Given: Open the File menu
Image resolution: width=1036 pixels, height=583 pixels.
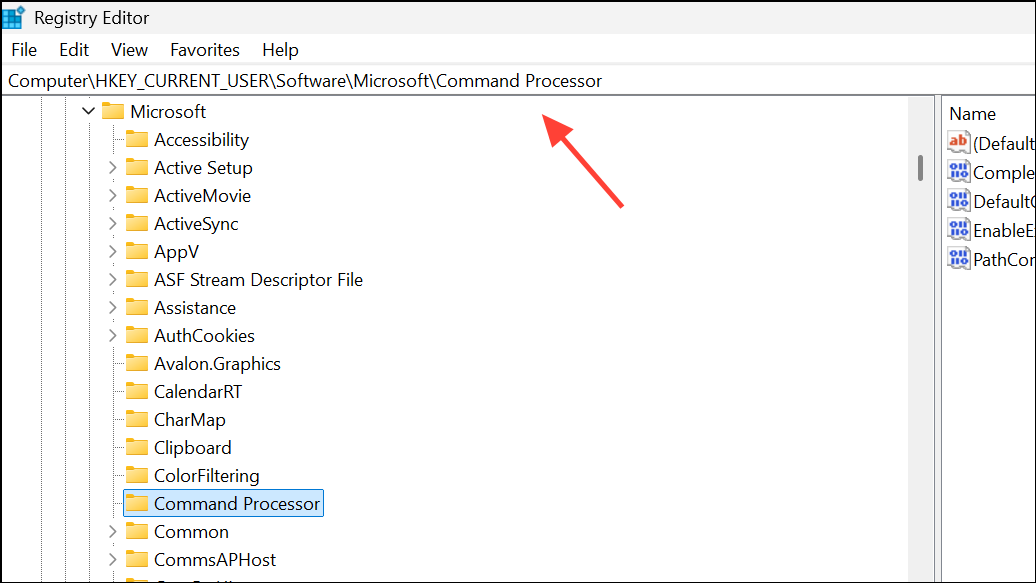Looking at the screenshot, I should click(x=24, y=50).
